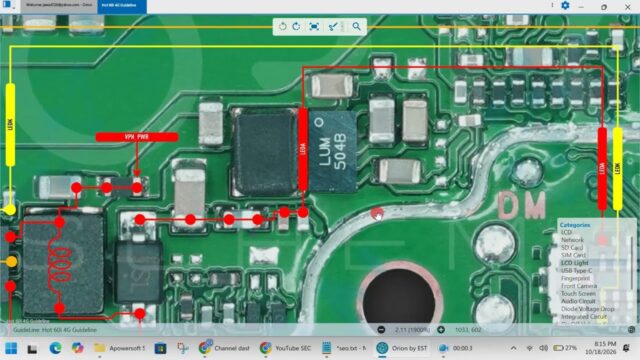640x360 pixels.
Task: Fit the board to screen
Action: (x=314, y=27)
